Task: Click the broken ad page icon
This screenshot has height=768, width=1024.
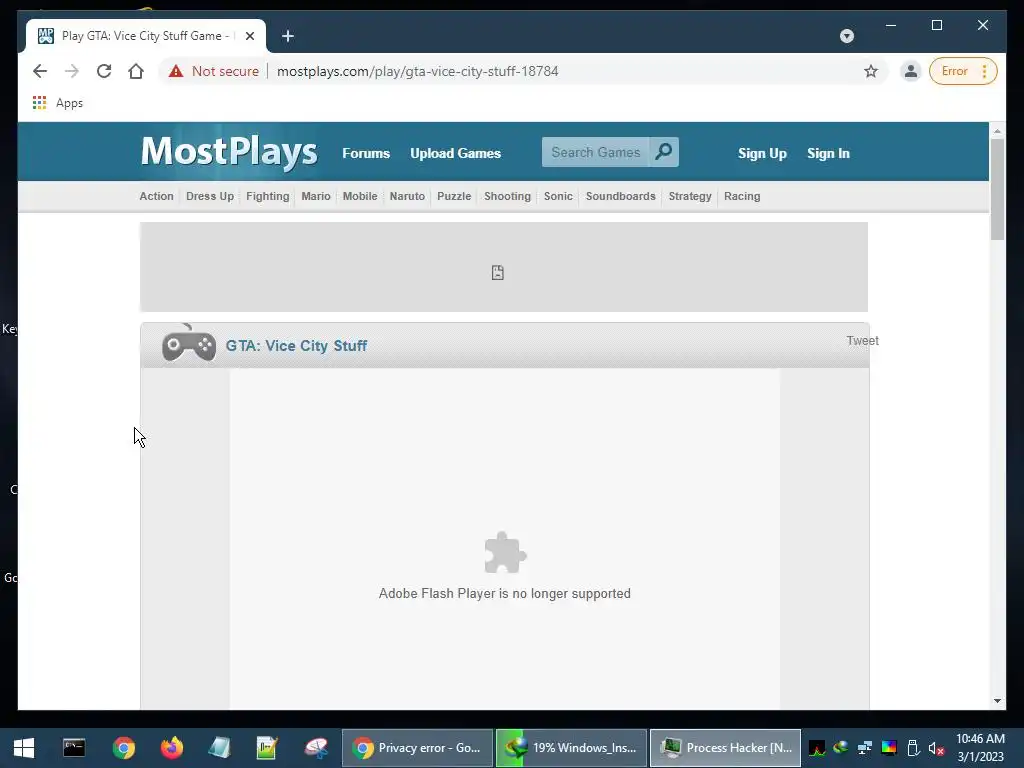Action: click(x=498, y=272)
